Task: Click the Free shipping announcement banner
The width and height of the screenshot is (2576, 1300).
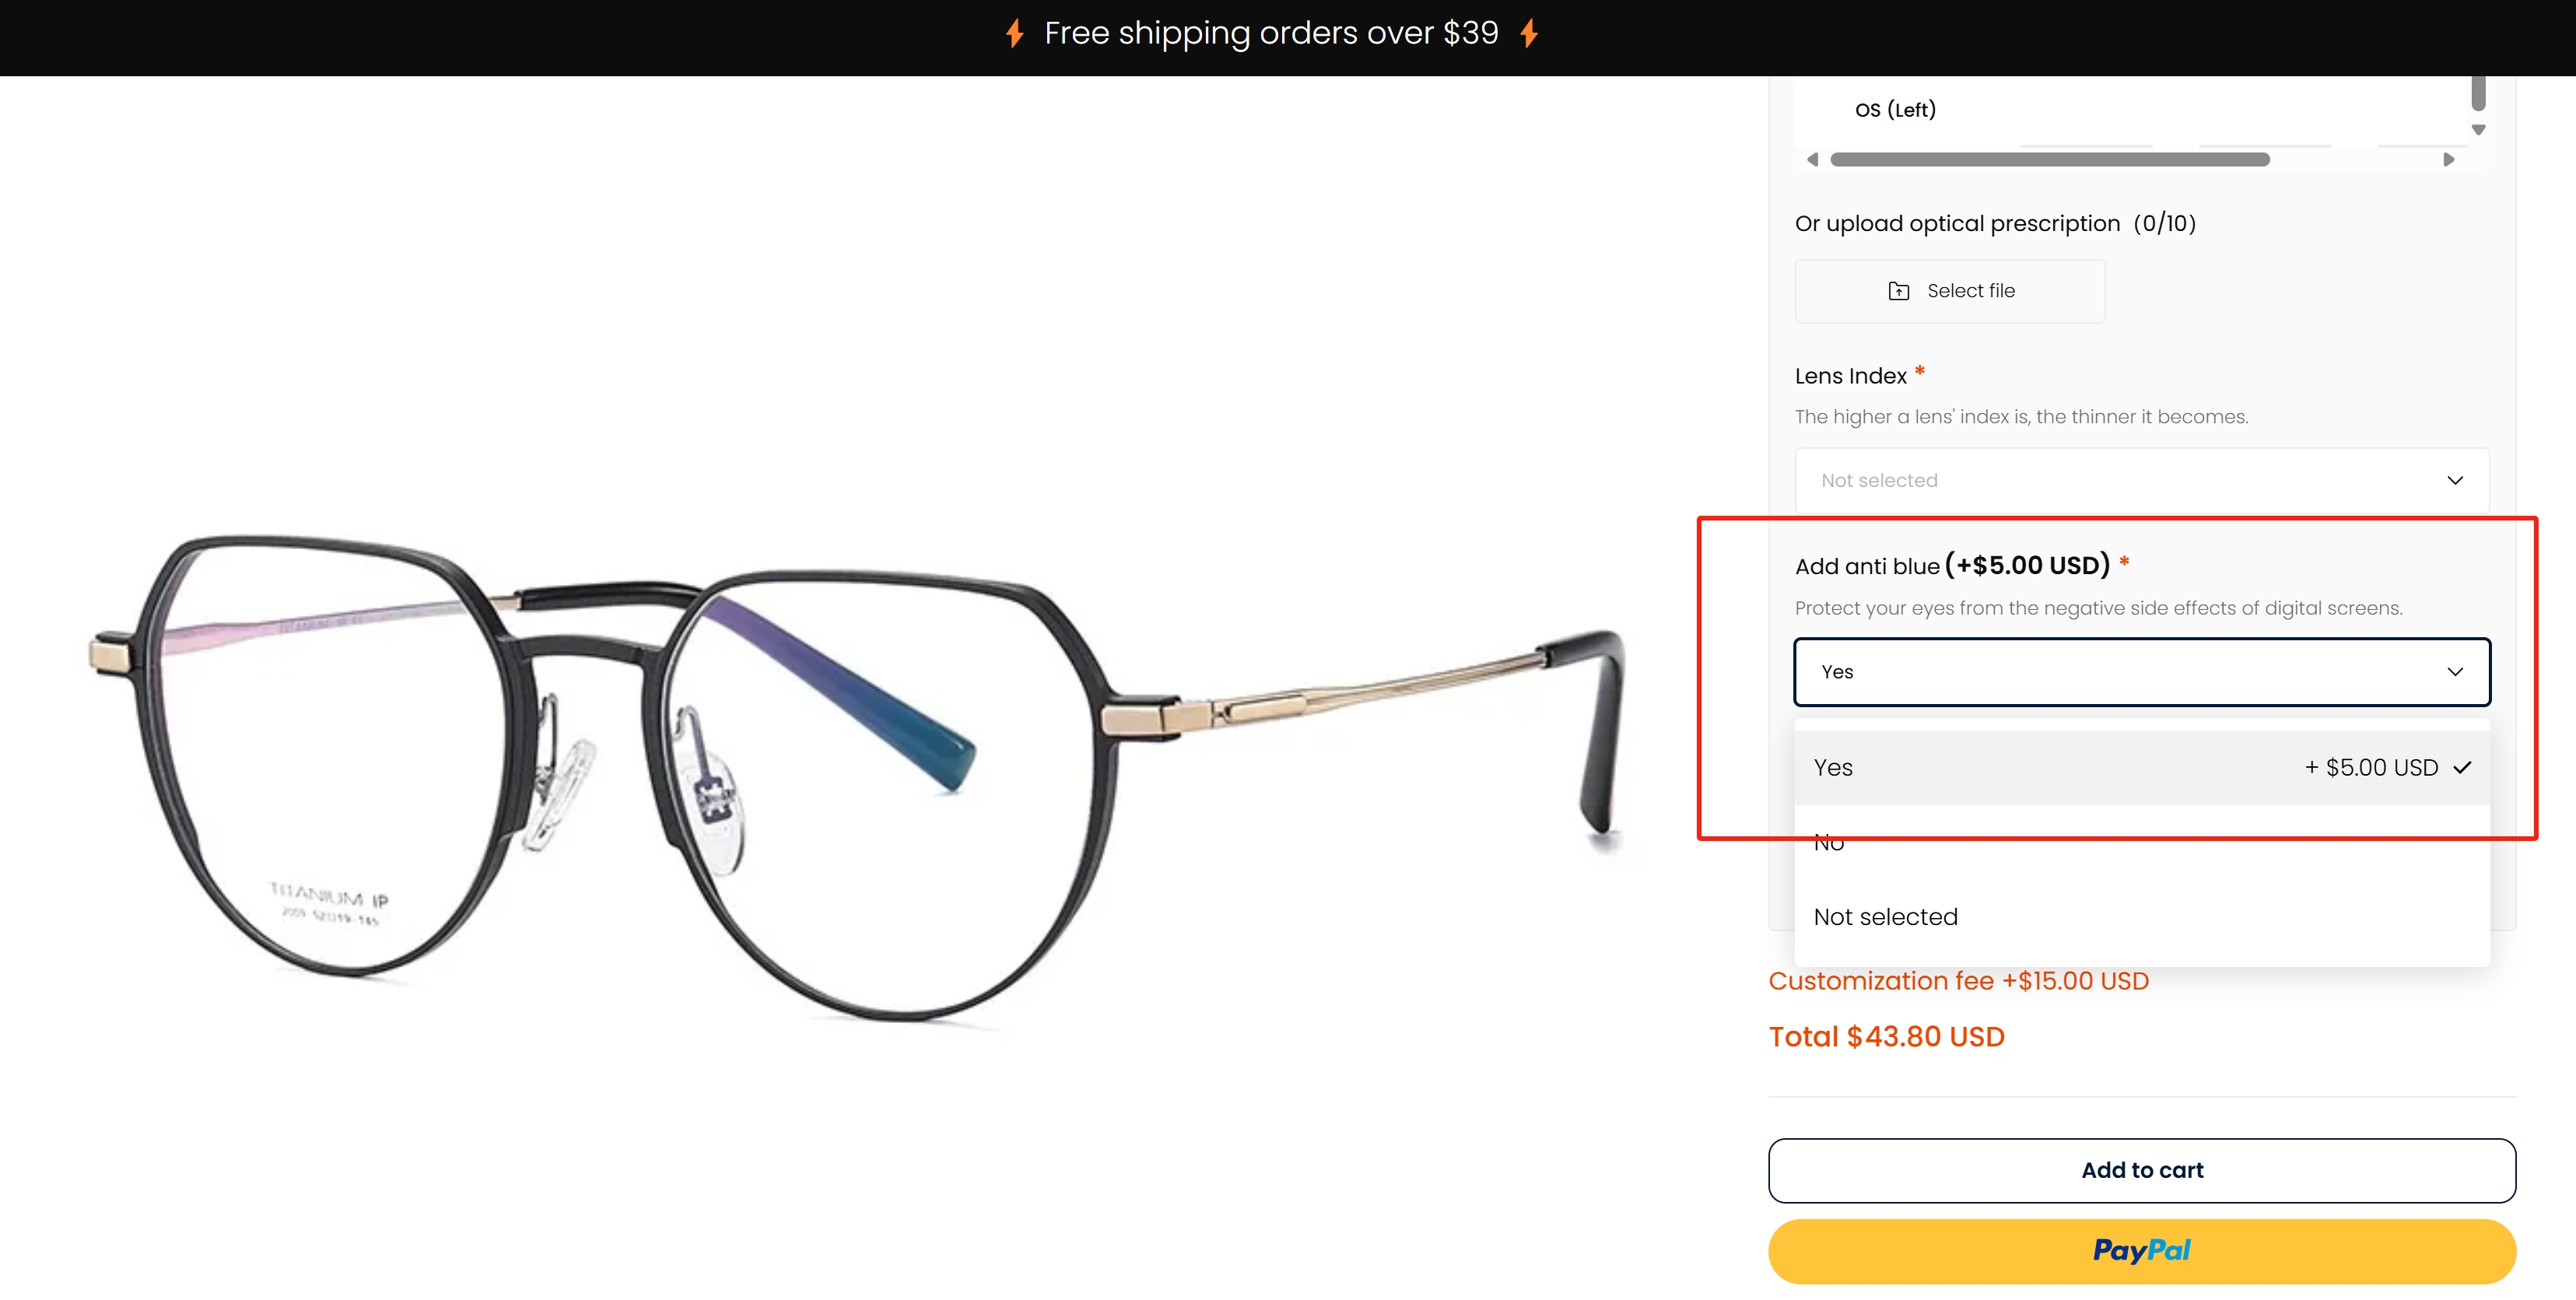Action: pos(1270,34)
